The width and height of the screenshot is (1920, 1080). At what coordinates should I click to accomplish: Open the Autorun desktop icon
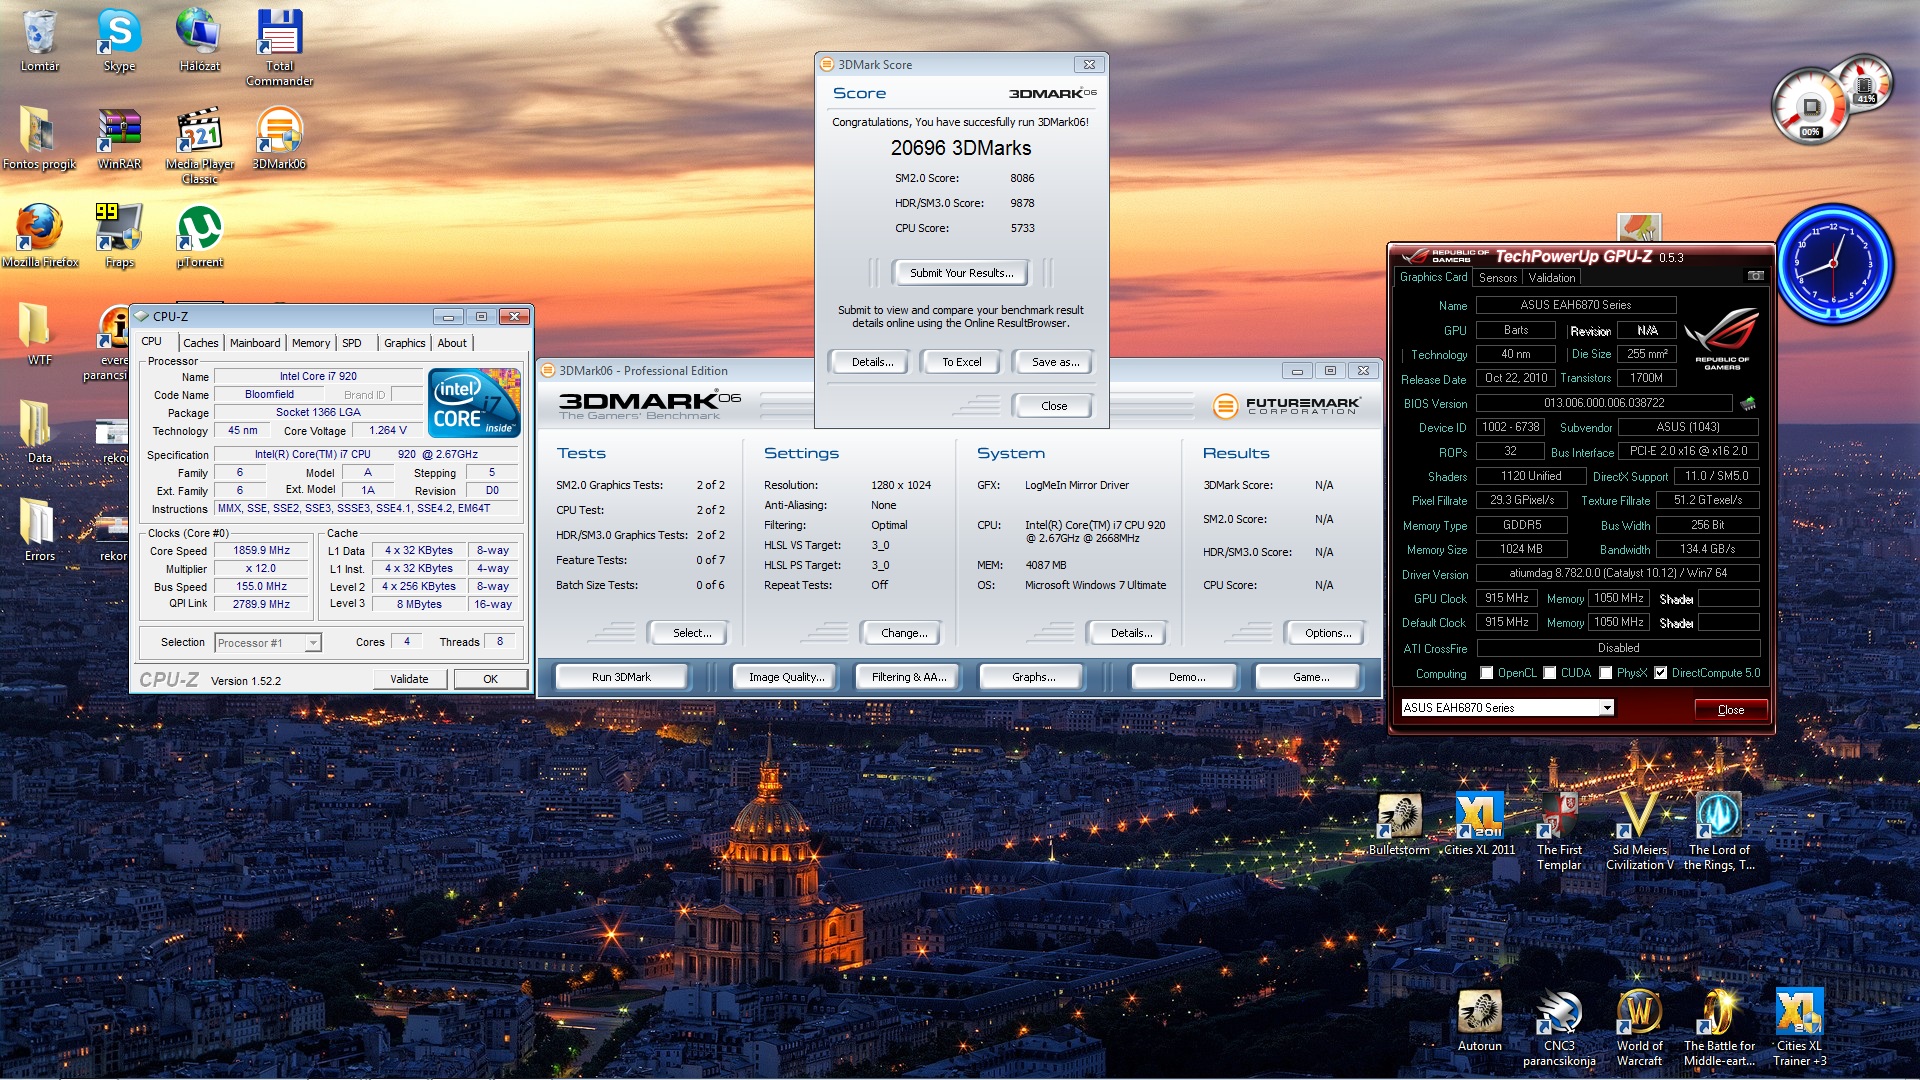(1480, 1020)
